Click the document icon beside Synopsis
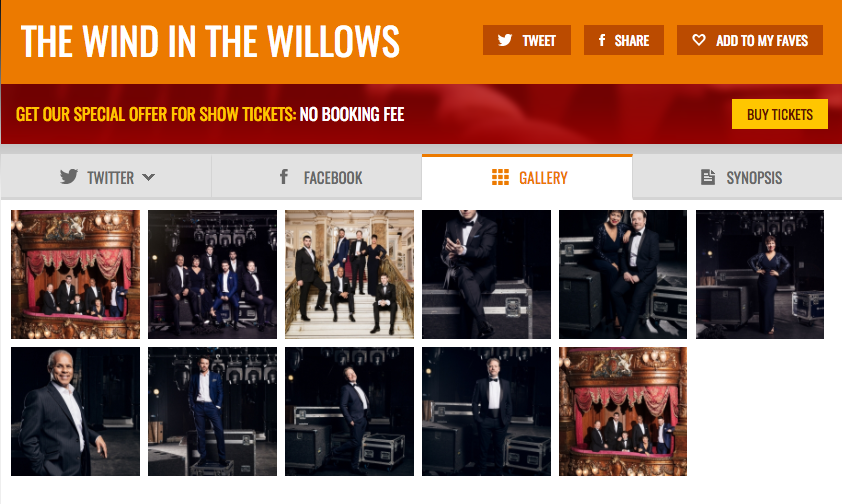This screenshot has height=504, width=842. 708,177
